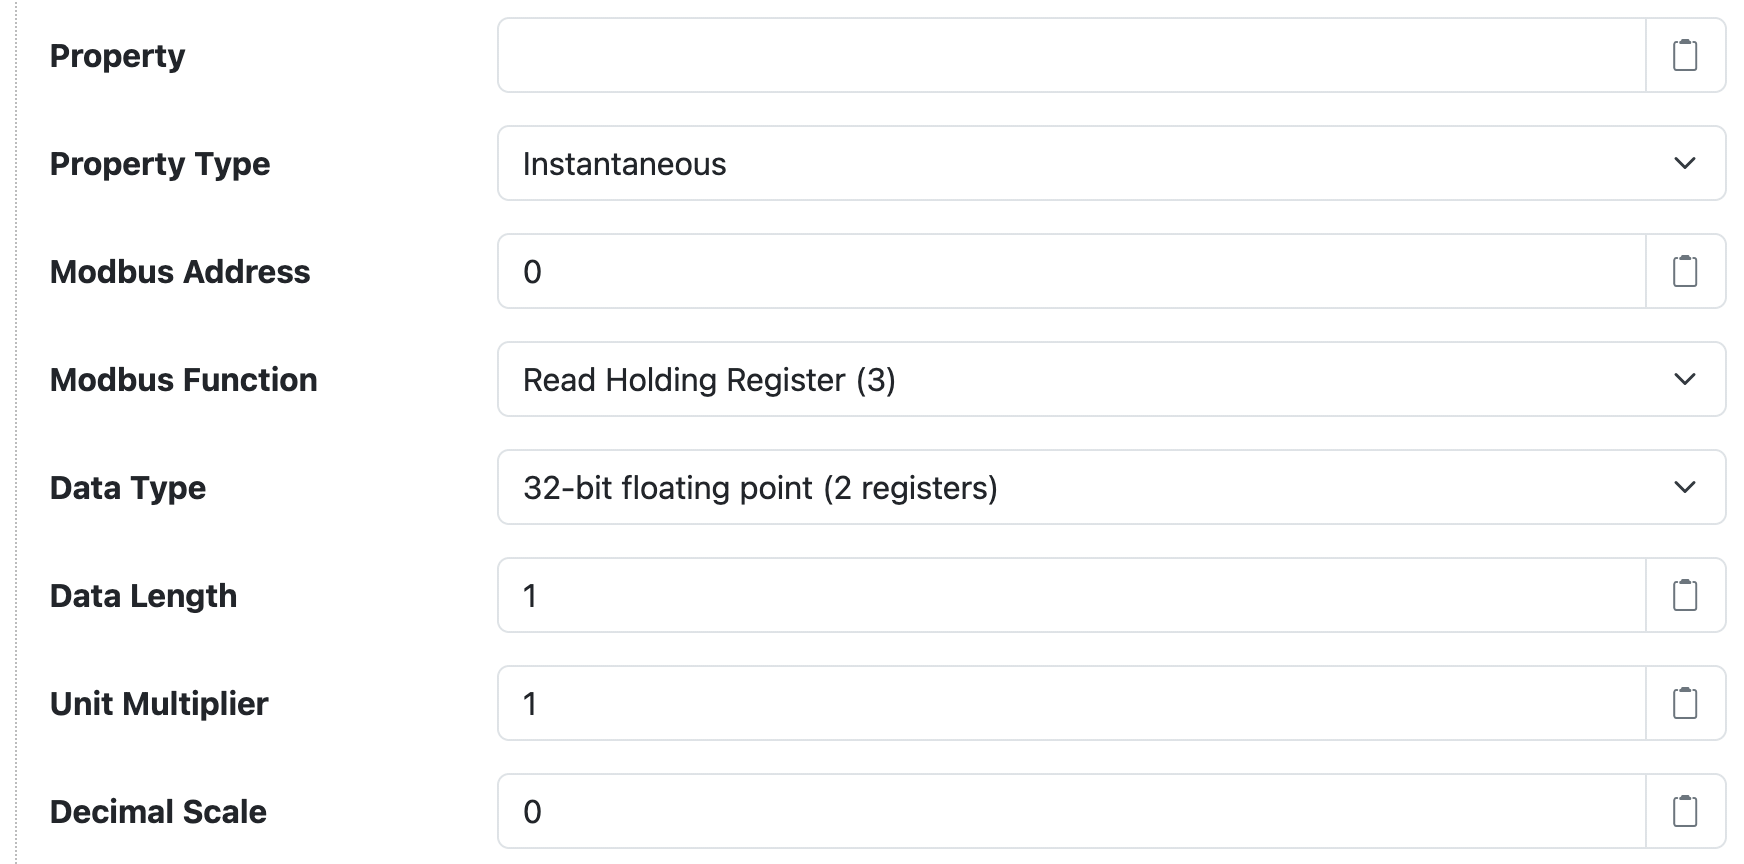This screenshot has width=1744, height=864.
Task: Select the Modbus Address value field
Action: point(1000,271)
